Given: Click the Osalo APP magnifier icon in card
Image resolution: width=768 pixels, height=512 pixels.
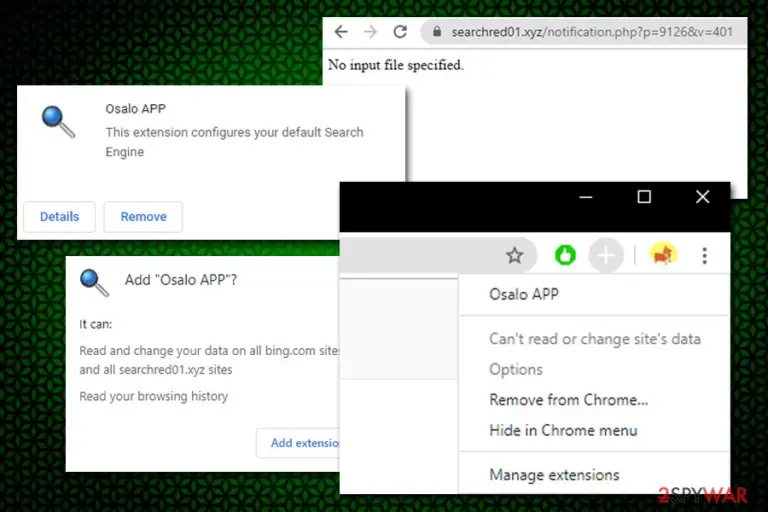Looking at the screenshot, I should pyautogui.click(x=58, y=122).
